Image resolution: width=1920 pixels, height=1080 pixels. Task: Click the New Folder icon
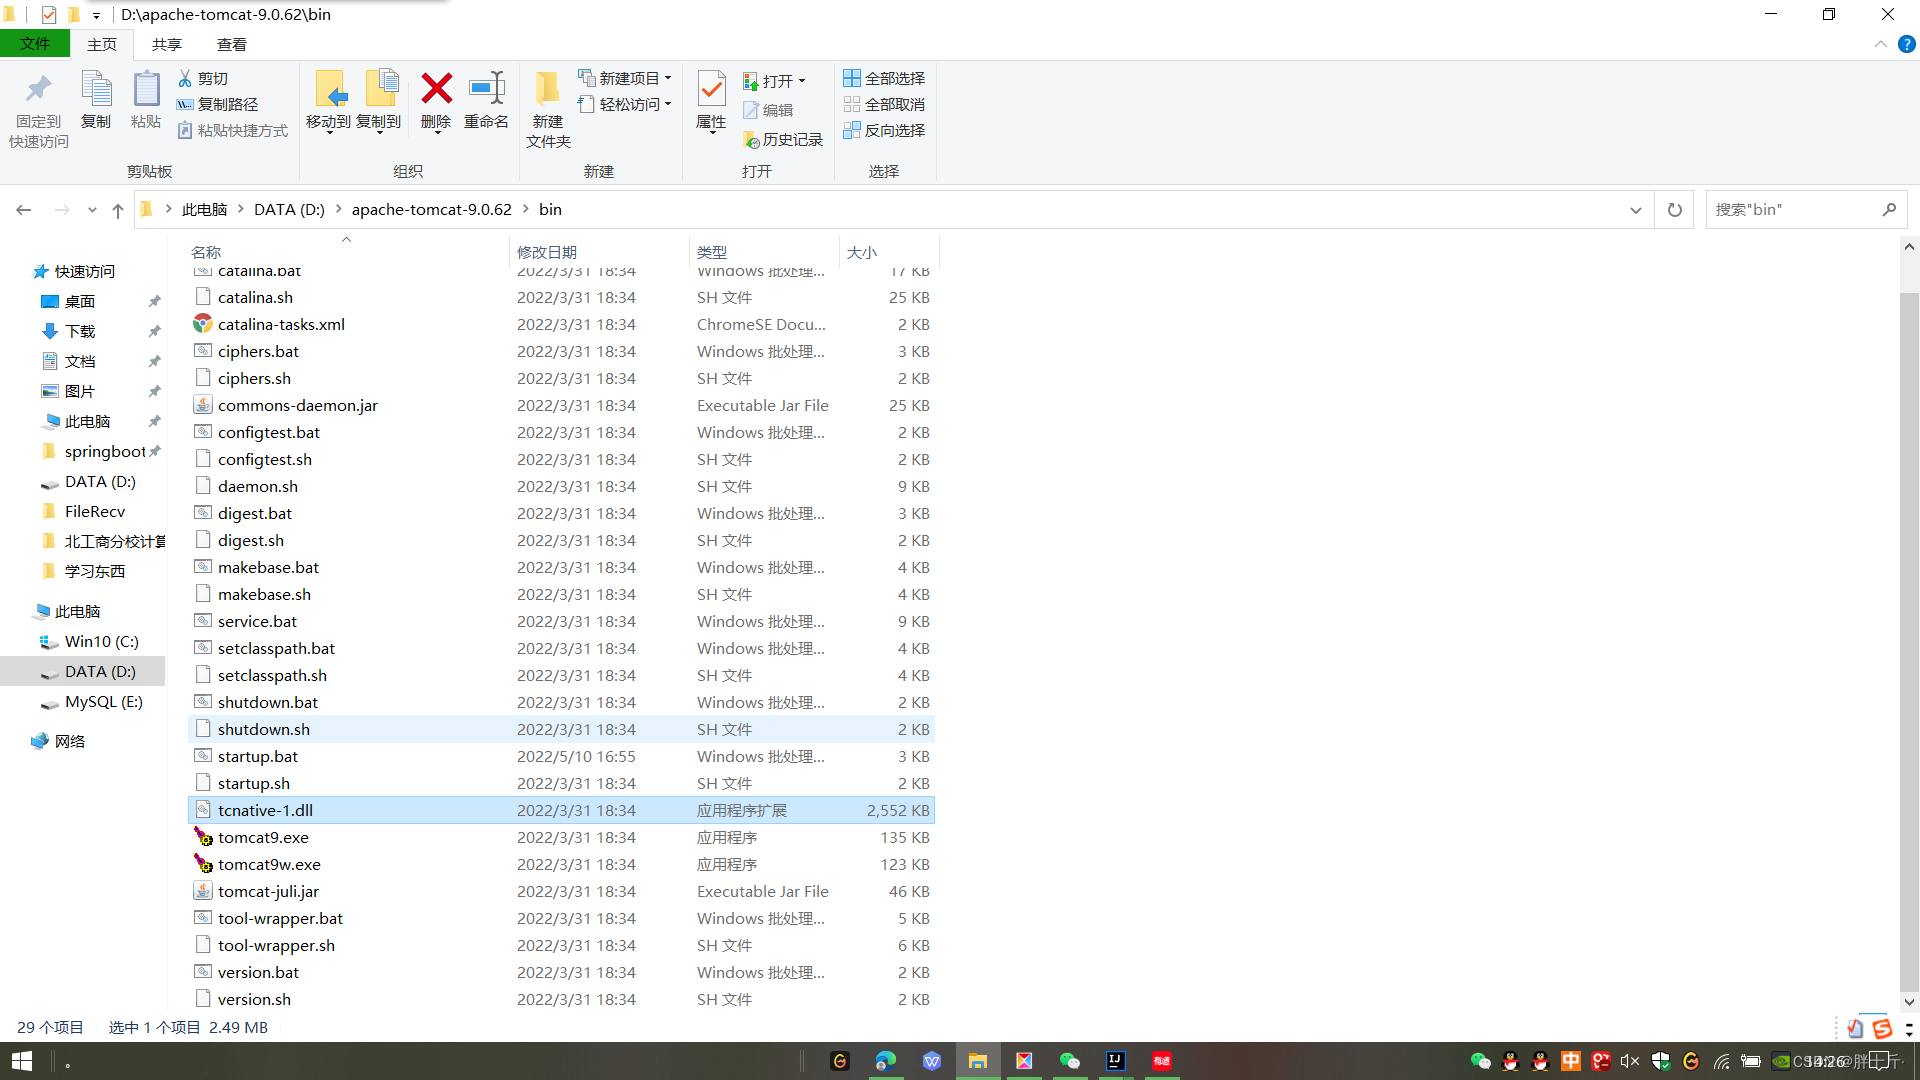[x=547, y=90]
